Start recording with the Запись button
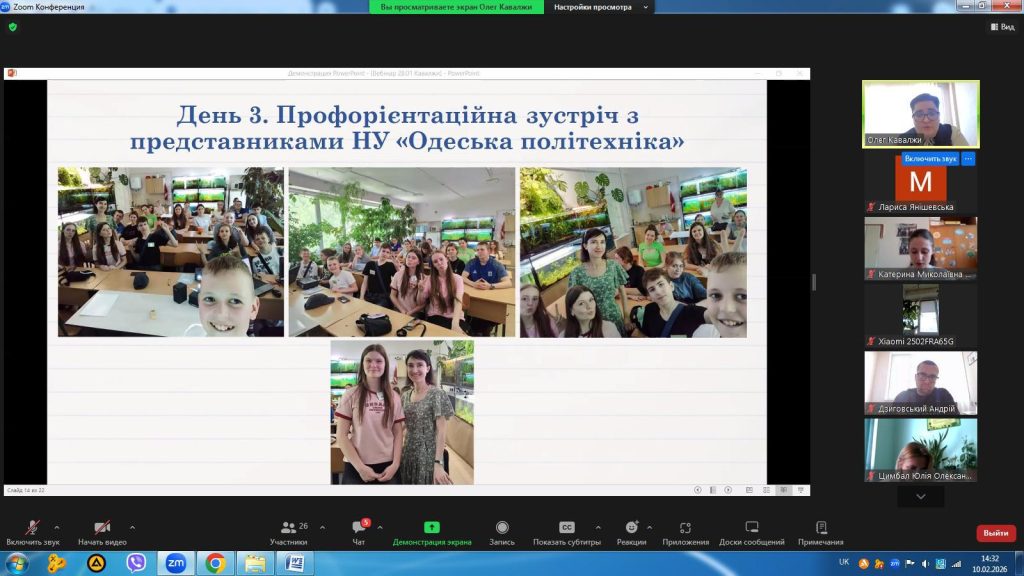This screenshot has width=1024, height=576. point(502,527)
